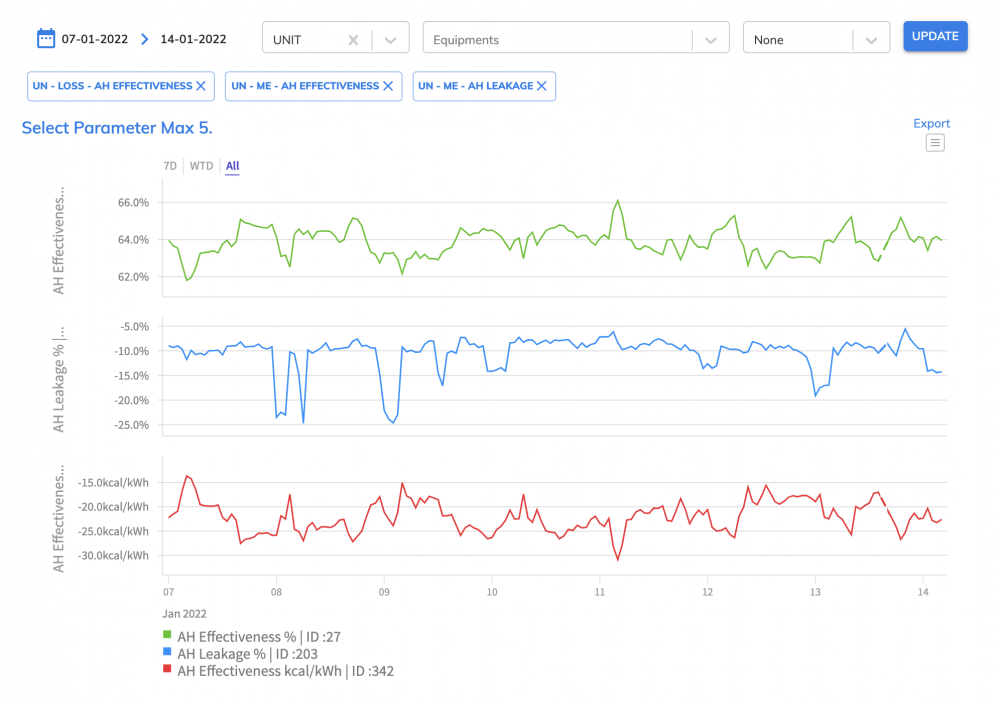Expand the UNIT dropdown chevron
This screenshot has width=1000, height=704.
(390, 40)
